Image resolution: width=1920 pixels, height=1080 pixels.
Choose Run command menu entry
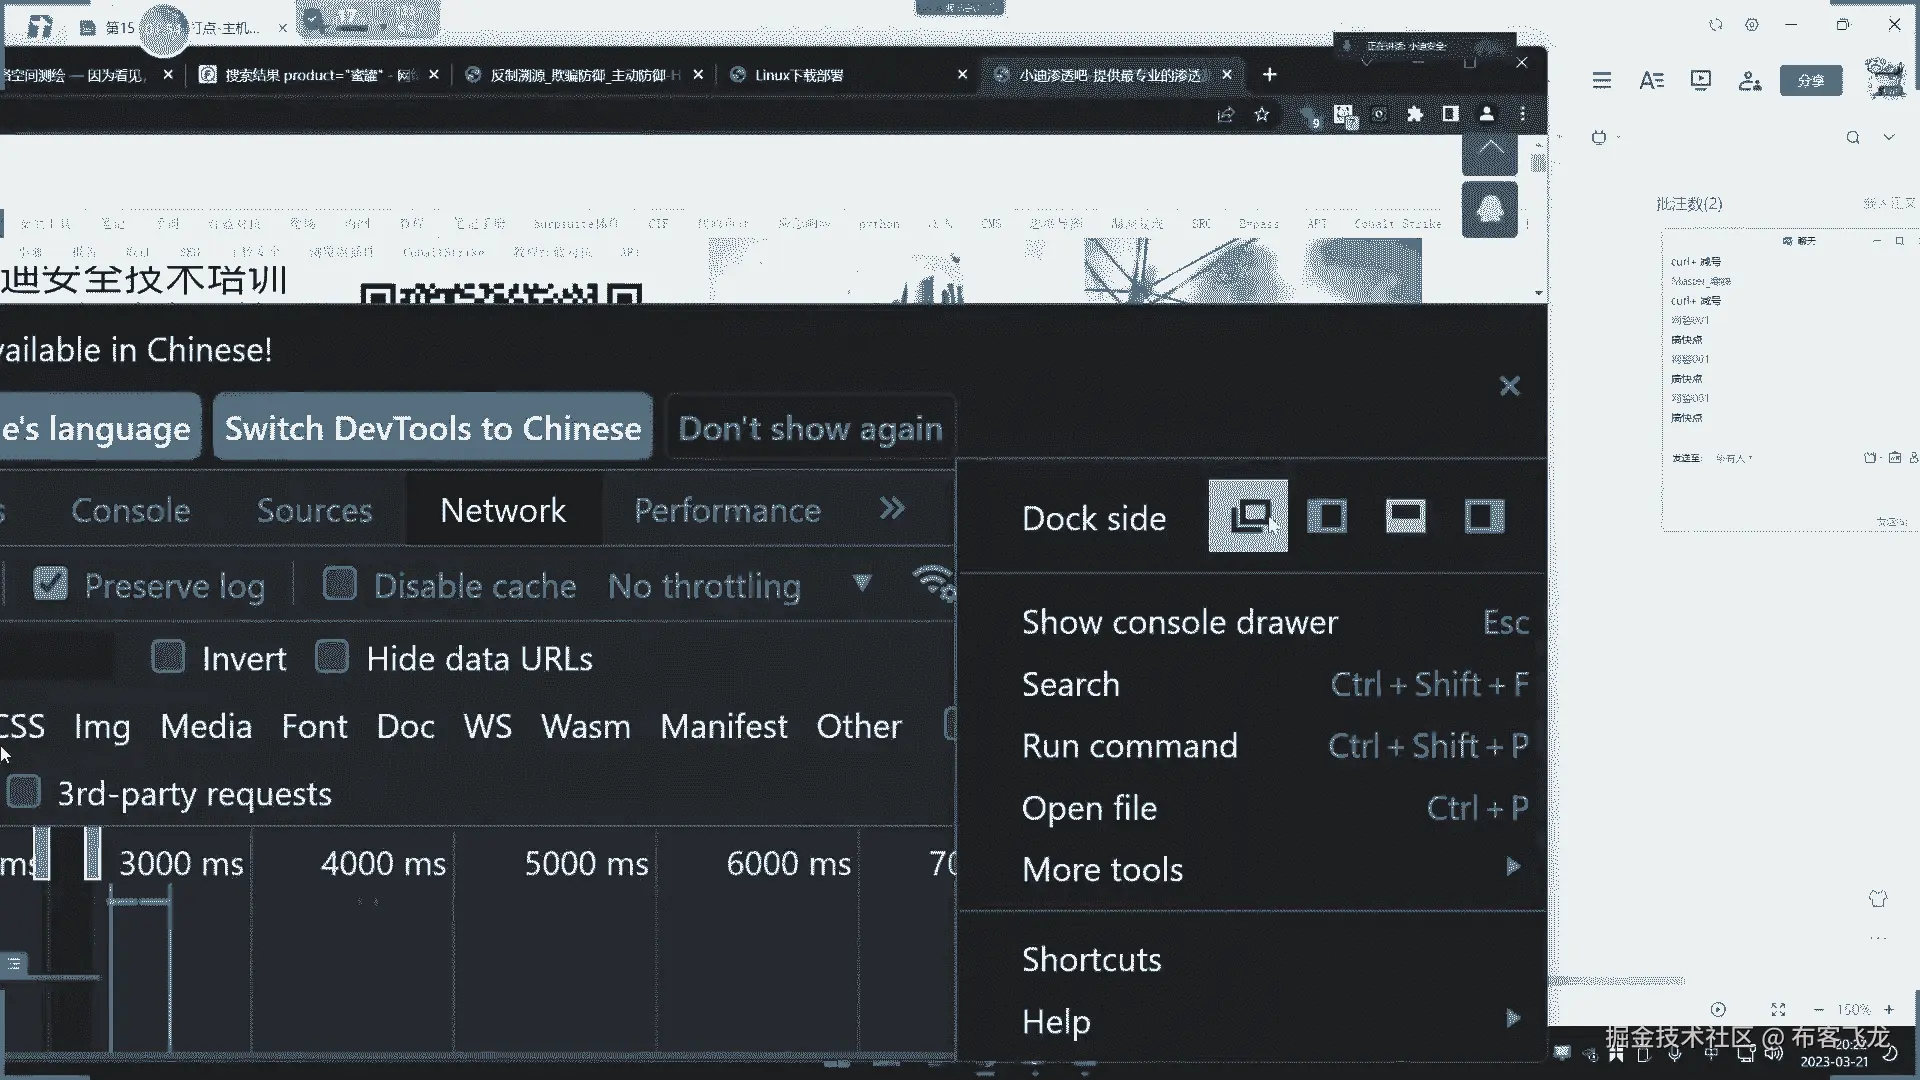click(x=1130, y=746)
